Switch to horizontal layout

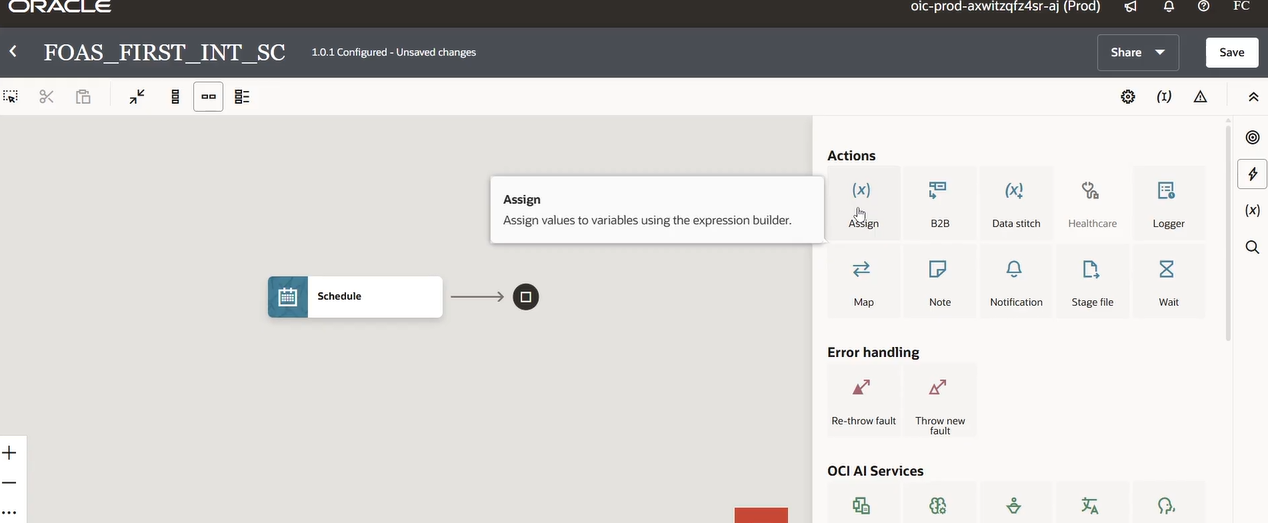coord(208,97)
